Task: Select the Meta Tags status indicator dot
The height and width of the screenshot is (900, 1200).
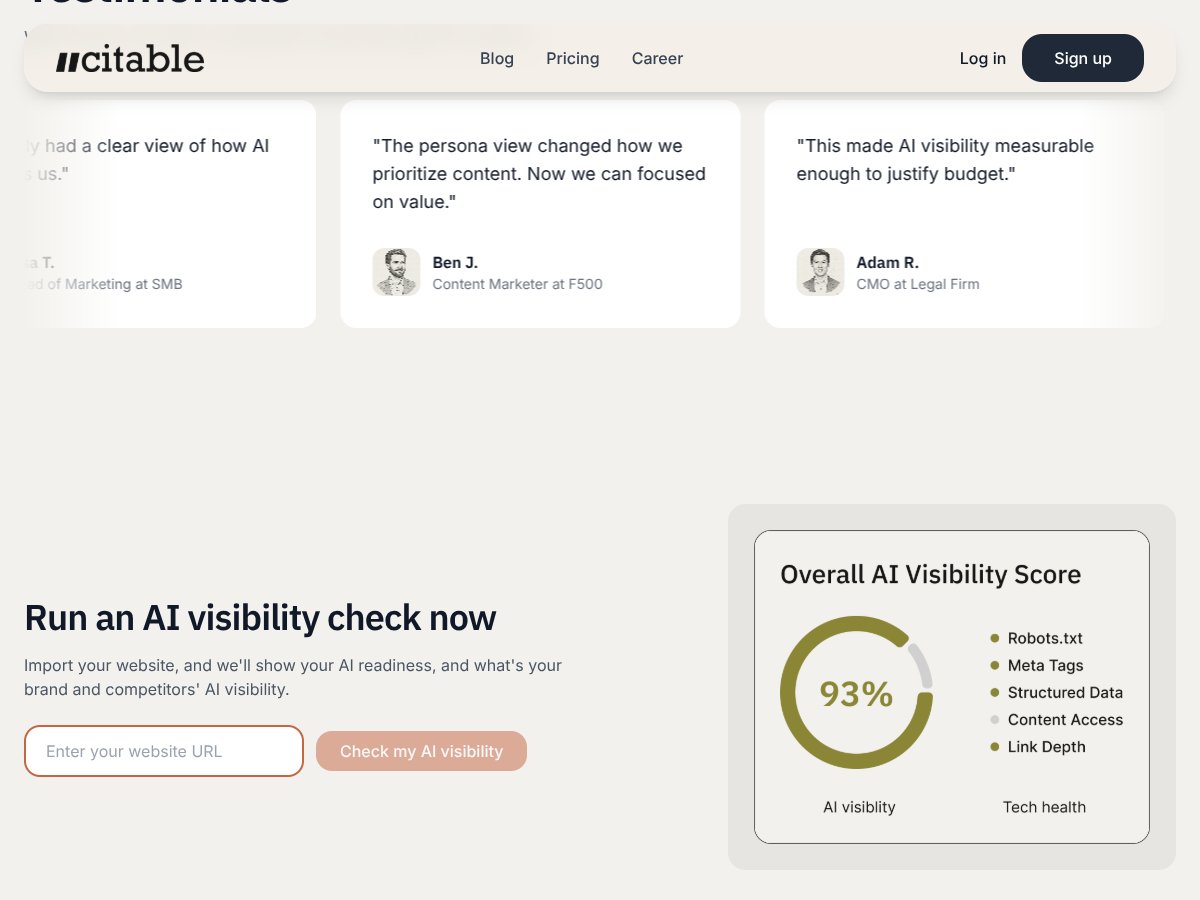Action: pyautogui.click(x=993, y=664)
